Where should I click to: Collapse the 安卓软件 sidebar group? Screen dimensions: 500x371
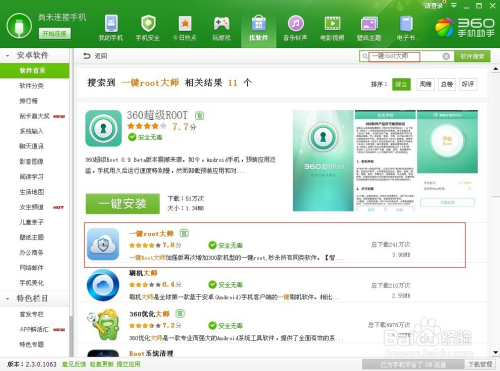coord(8,56)
